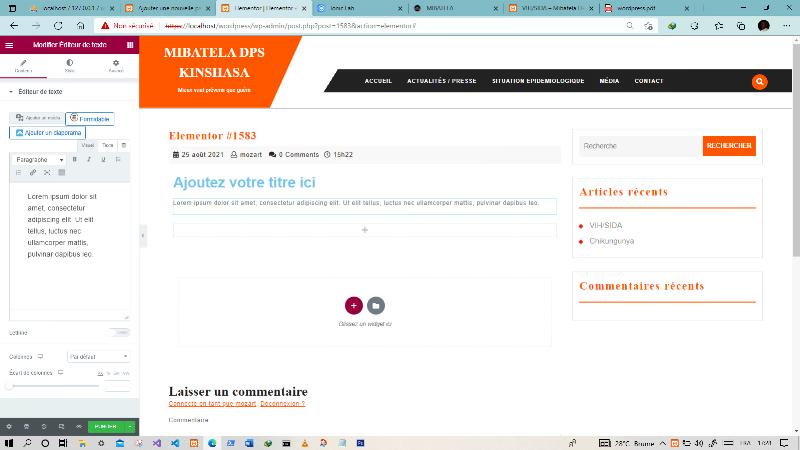Click the Formidable form button
The width and height of the screenshot is (800, 450).
pos(90,118)
